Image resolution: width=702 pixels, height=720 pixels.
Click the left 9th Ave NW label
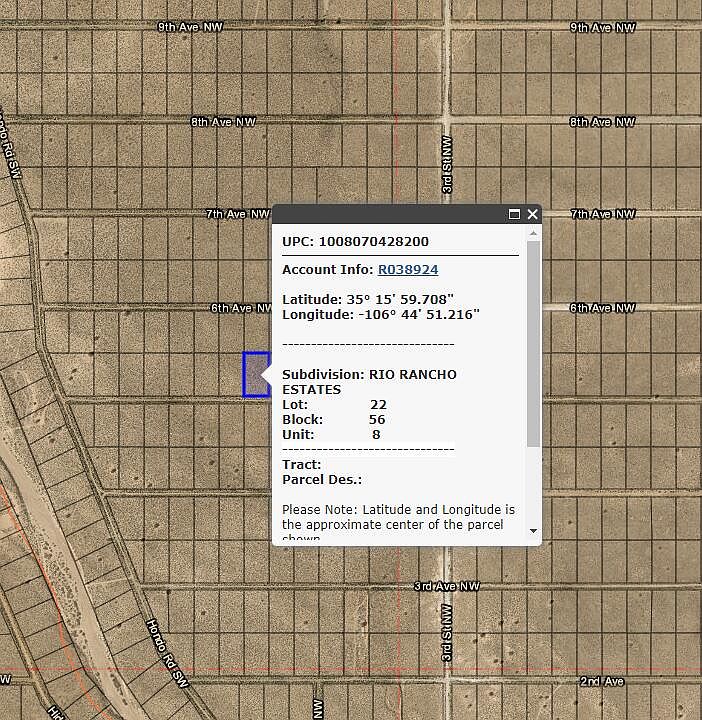pyautogui.click(x=191, y=27)
